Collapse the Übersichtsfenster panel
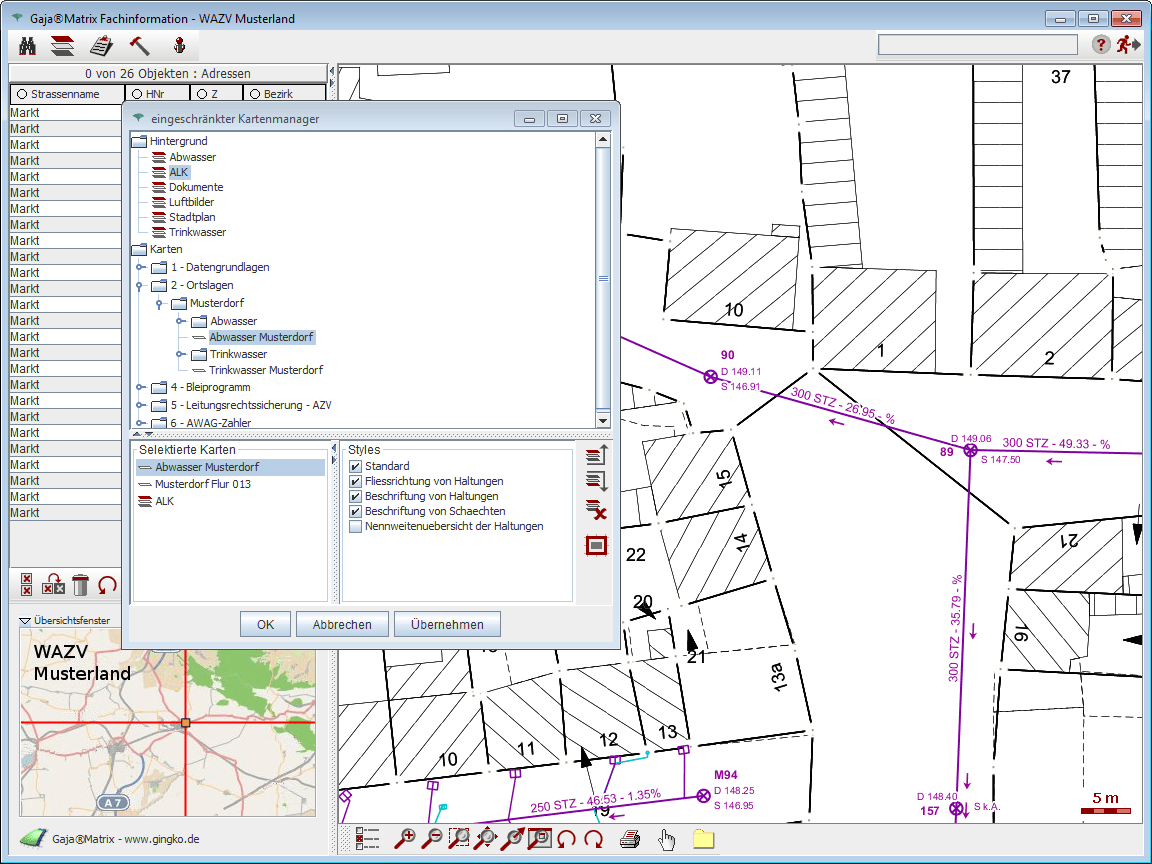This screenshot has height=864, width=1152. click(x=25, y=620)
